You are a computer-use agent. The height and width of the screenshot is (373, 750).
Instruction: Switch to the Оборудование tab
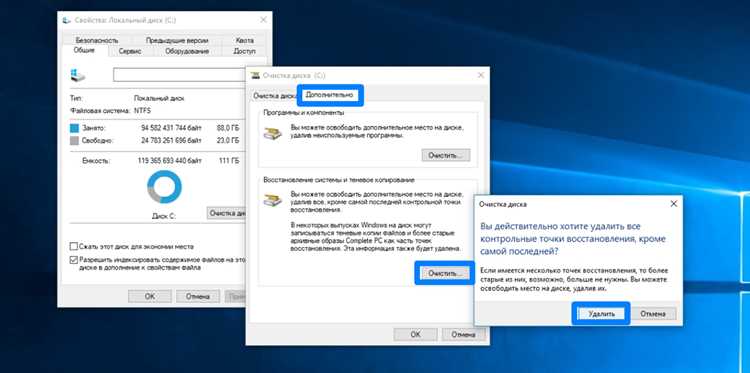click(187, 51)
